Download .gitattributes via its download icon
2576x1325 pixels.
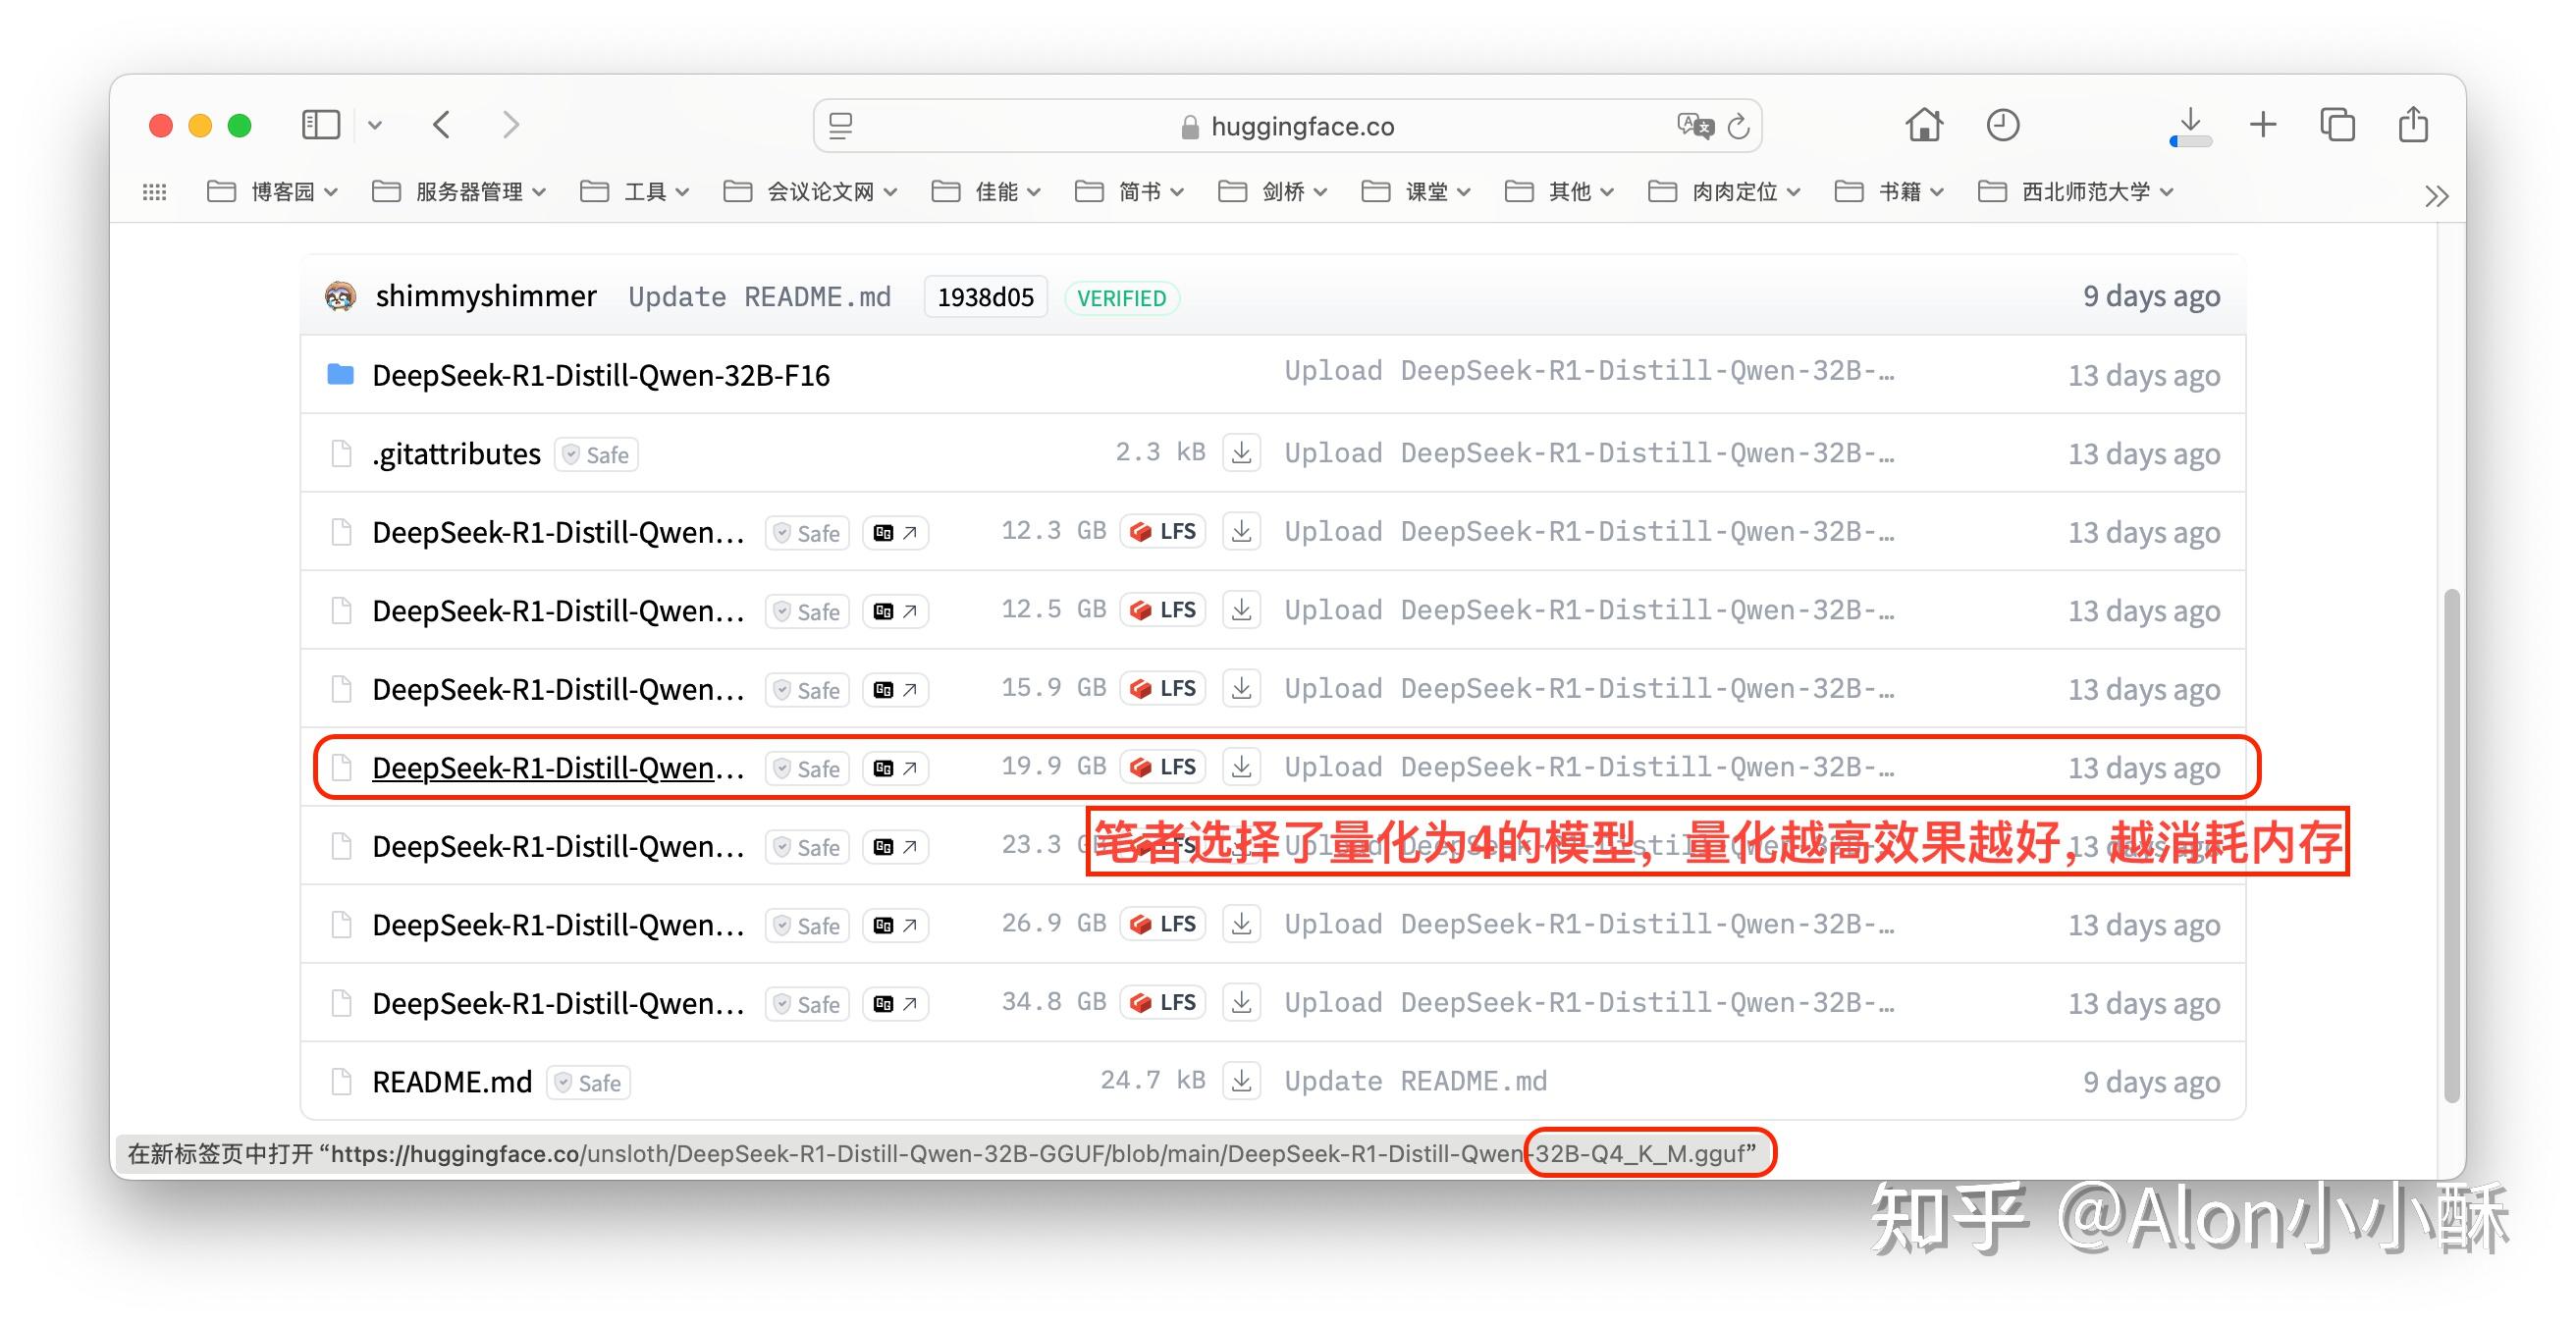(x=1241, y=452)
